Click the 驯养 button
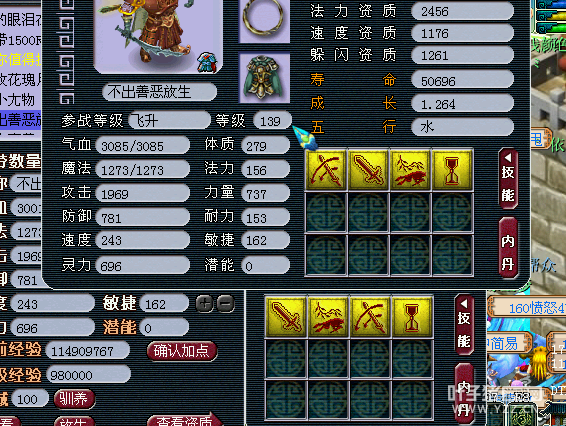This screenshot has width=566, height=426. (x=74, y=399)
